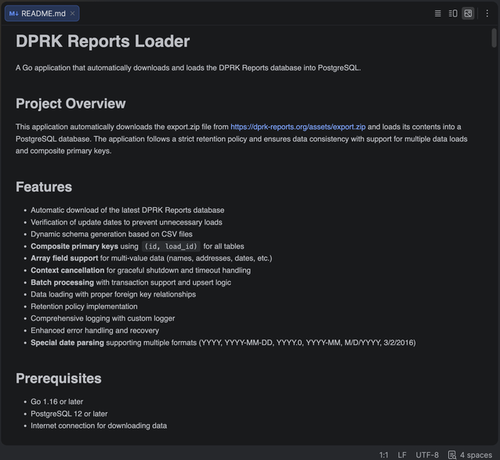Select the README.md editor tab
The width and height of the screenshot is (500, 460).
pos(42,13)
